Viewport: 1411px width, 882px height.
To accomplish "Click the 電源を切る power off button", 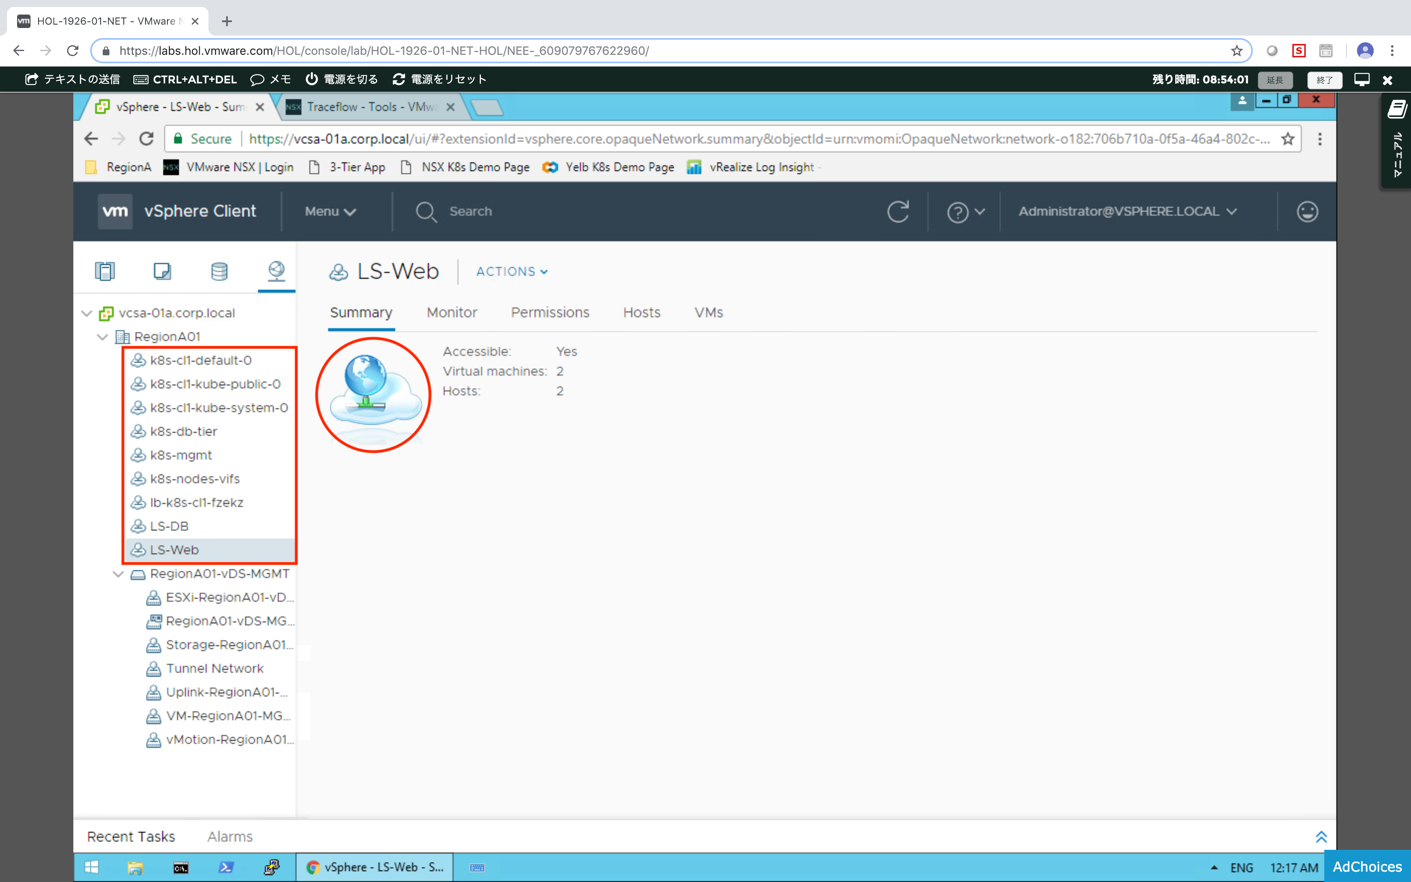I will pyautogui.click(x=341, y=79).
